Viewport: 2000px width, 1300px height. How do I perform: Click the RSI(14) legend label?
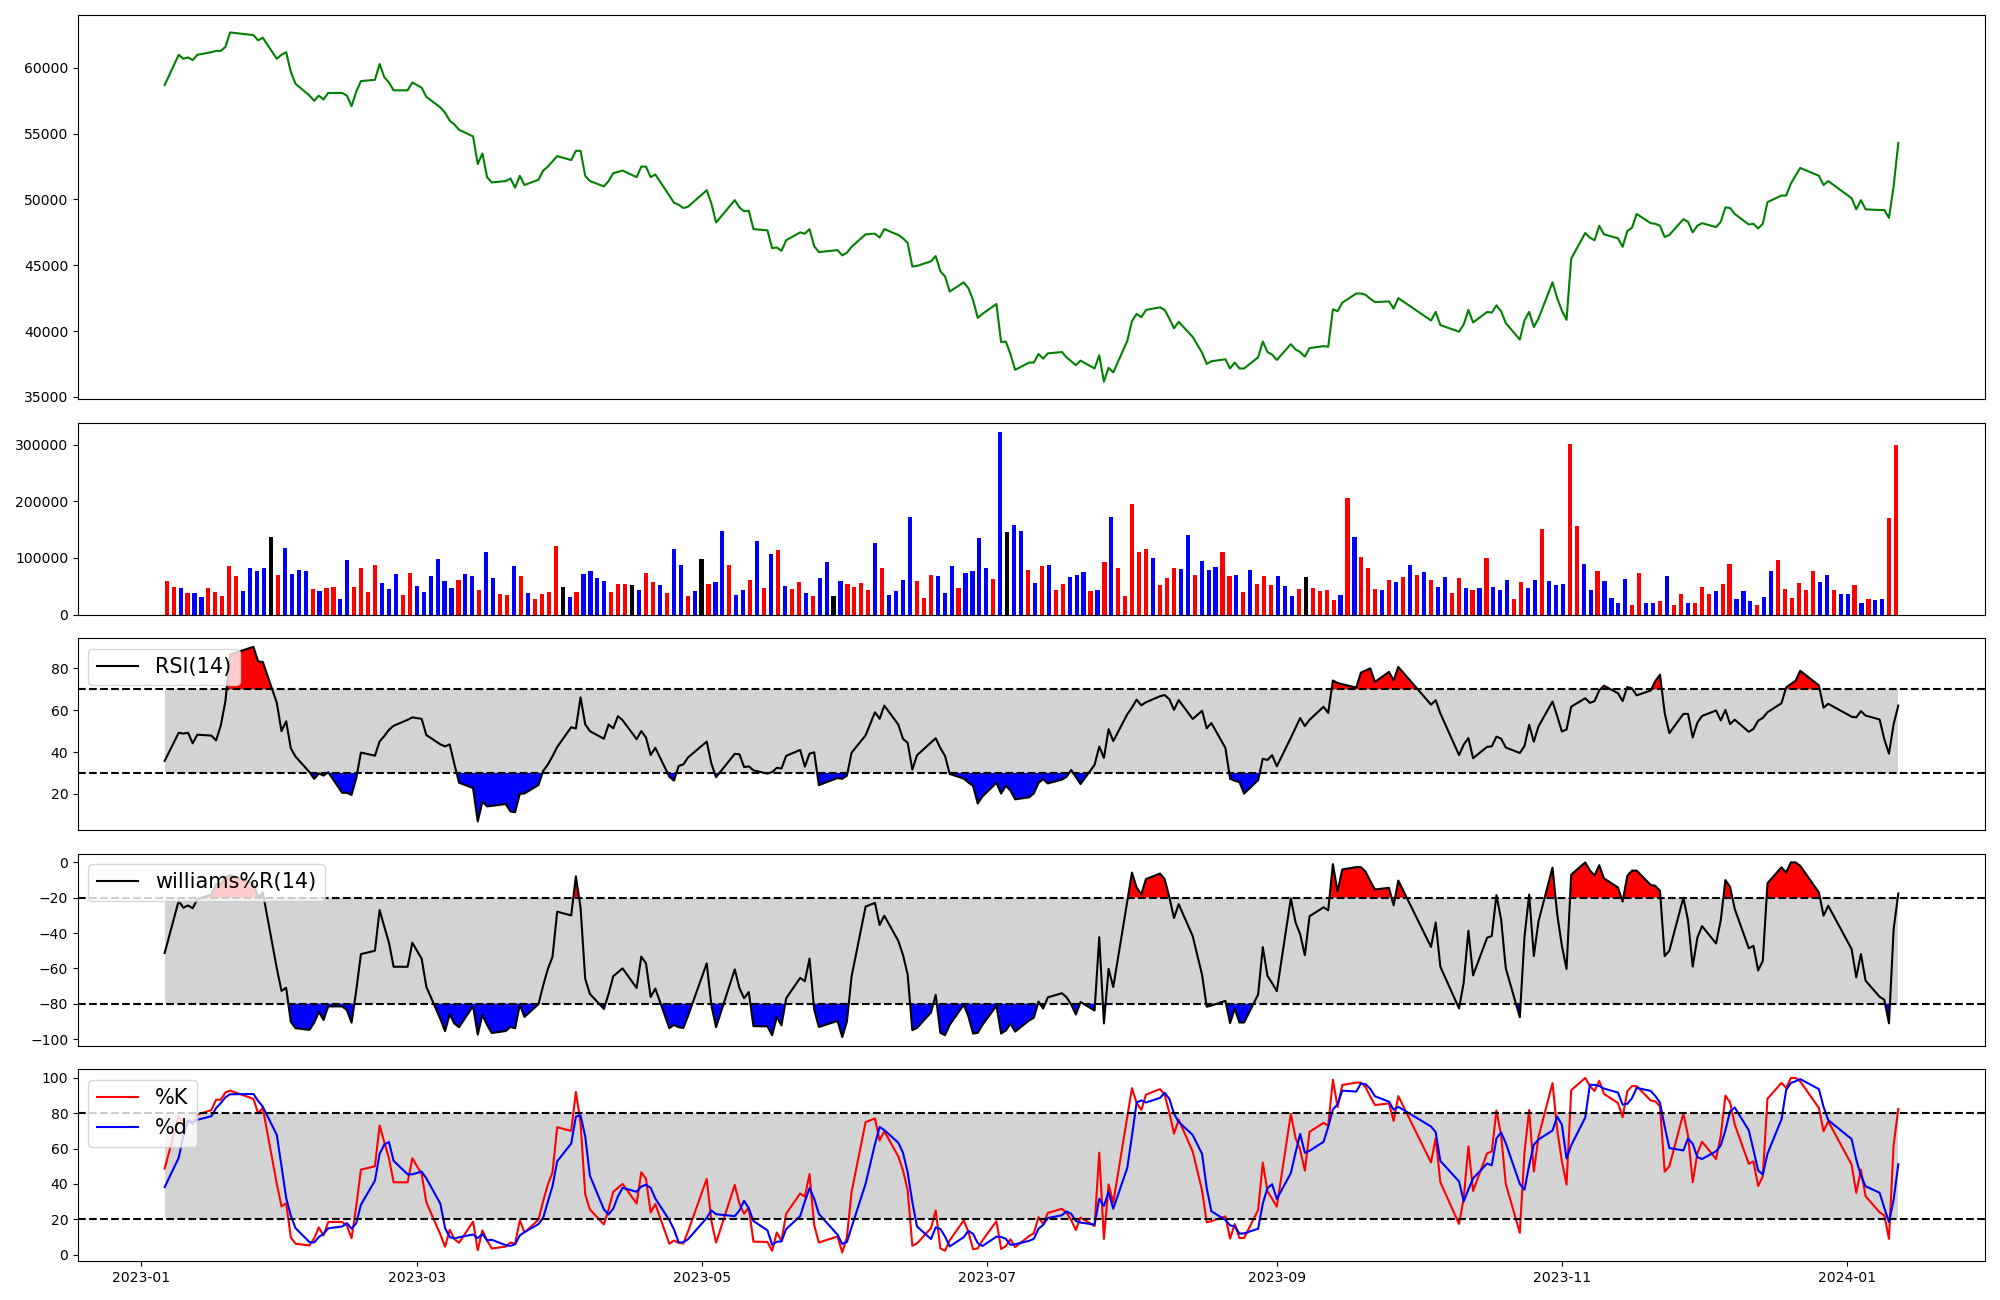(192, 666)
